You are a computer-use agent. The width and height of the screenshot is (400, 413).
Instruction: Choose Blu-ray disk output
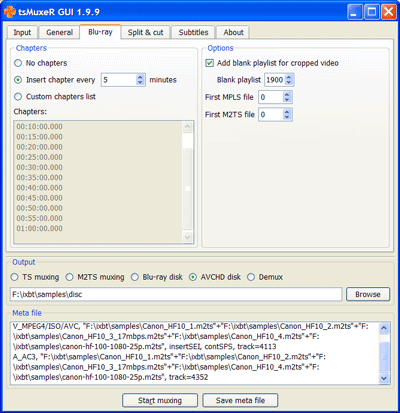[157, 277]
